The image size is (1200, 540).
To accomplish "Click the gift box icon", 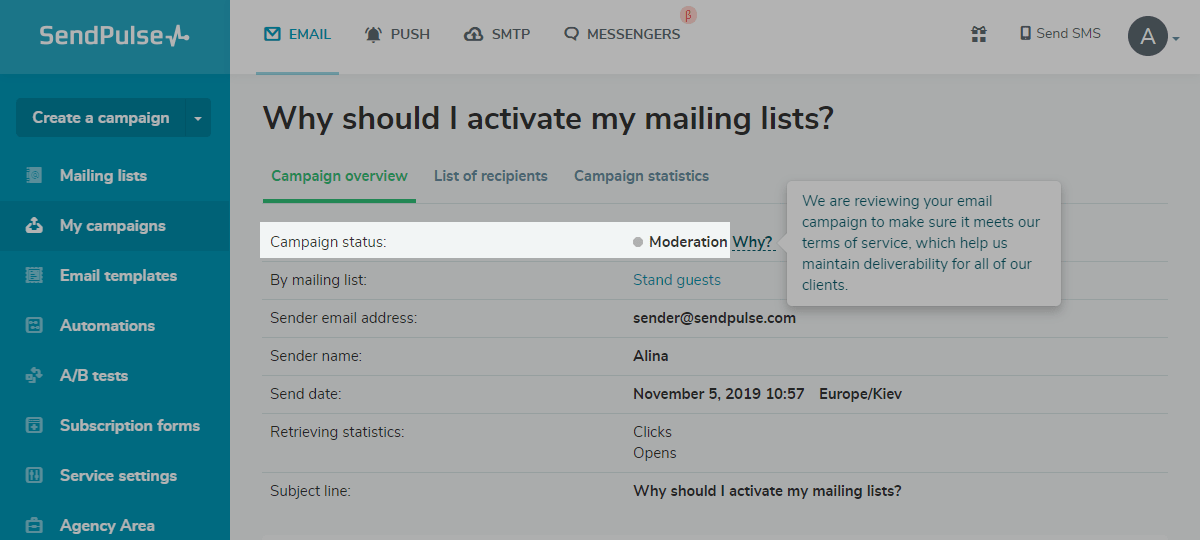I will point(979,34).
